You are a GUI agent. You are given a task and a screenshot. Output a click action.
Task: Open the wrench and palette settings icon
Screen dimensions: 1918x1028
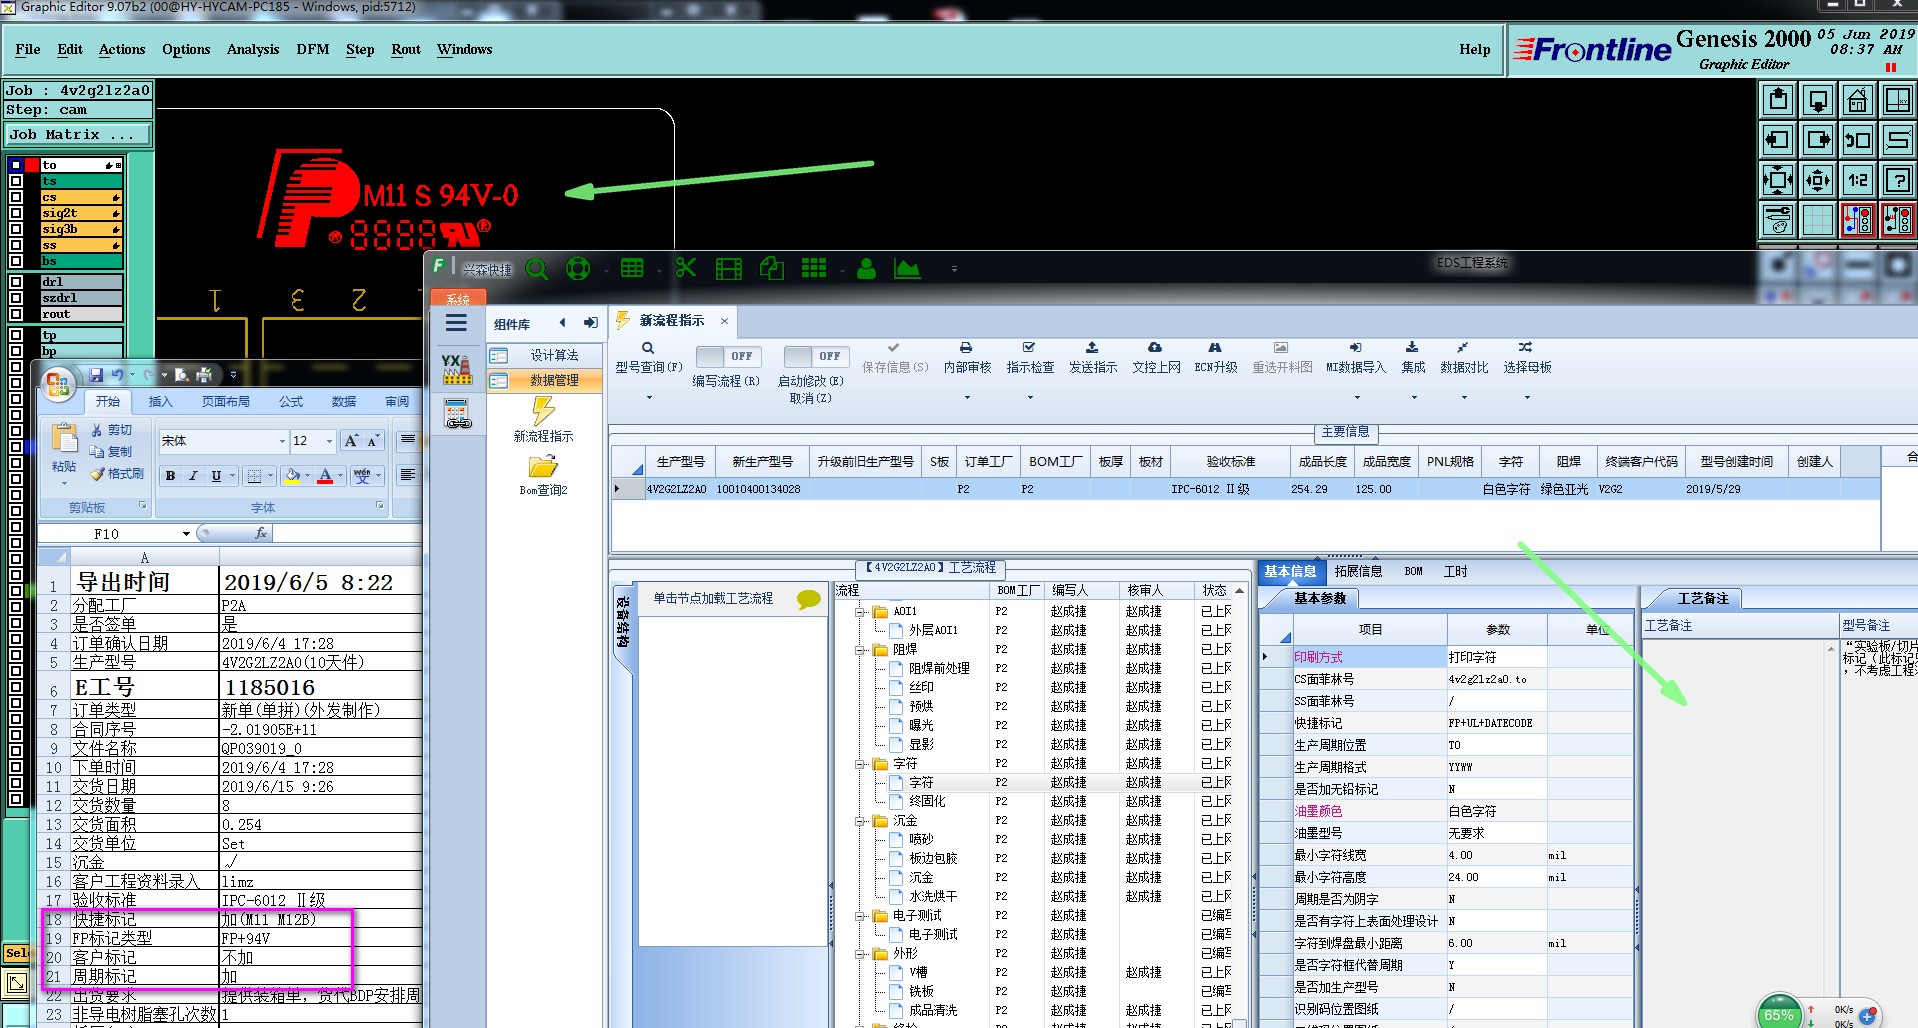pos(1777,220)
